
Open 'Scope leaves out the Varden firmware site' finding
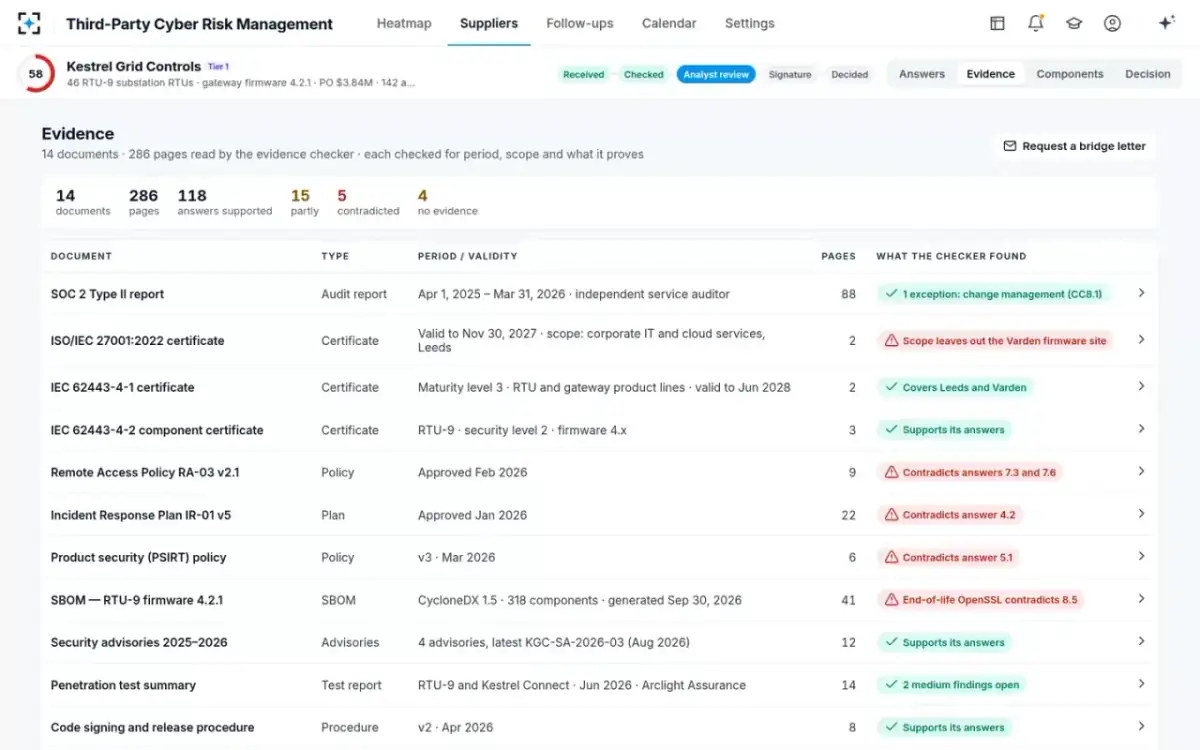click(x=995, y=341)
